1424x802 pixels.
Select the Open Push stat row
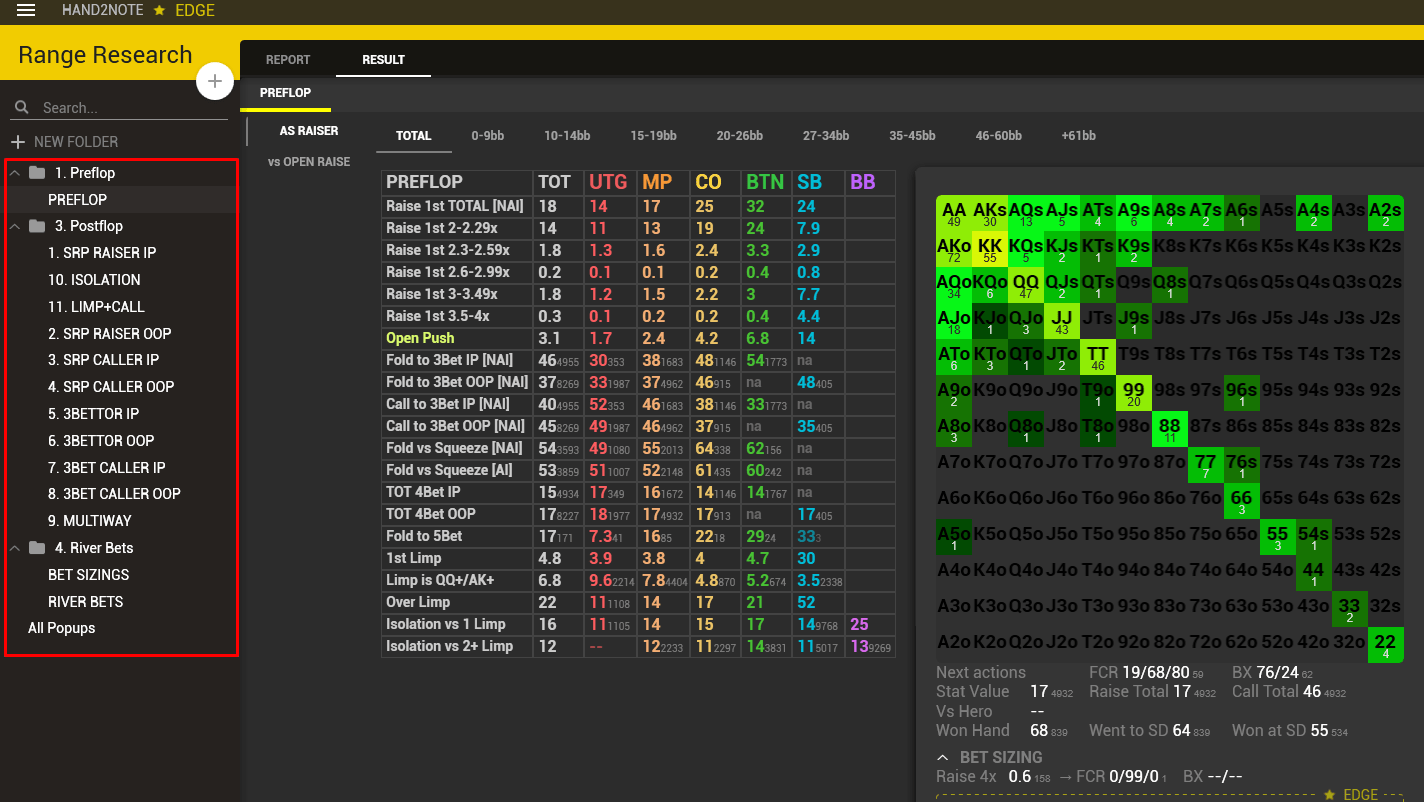(420, 338)
